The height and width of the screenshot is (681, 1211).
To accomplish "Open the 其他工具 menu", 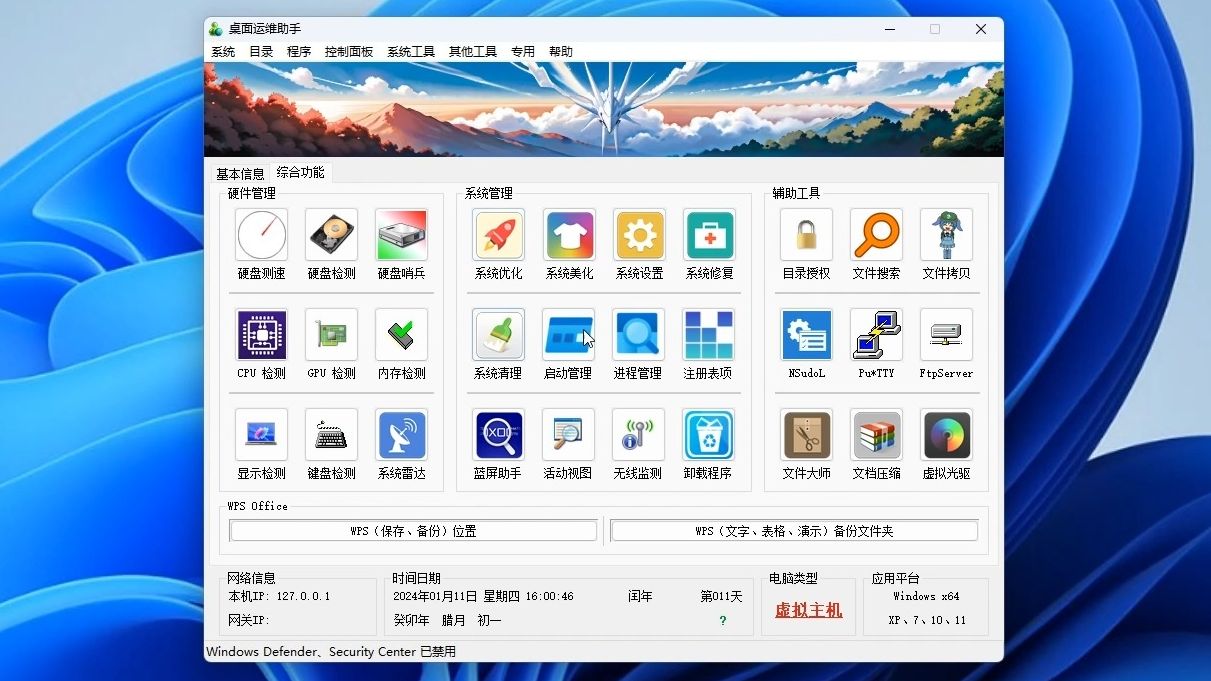I will [473, 52].
